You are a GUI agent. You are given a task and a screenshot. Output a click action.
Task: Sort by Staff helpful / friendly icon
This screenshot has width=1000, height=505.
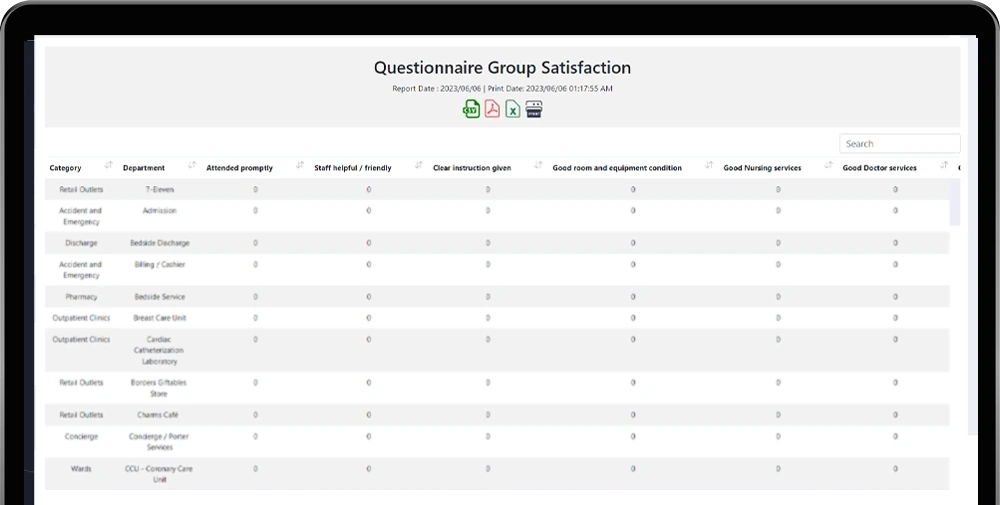(419, 166)
